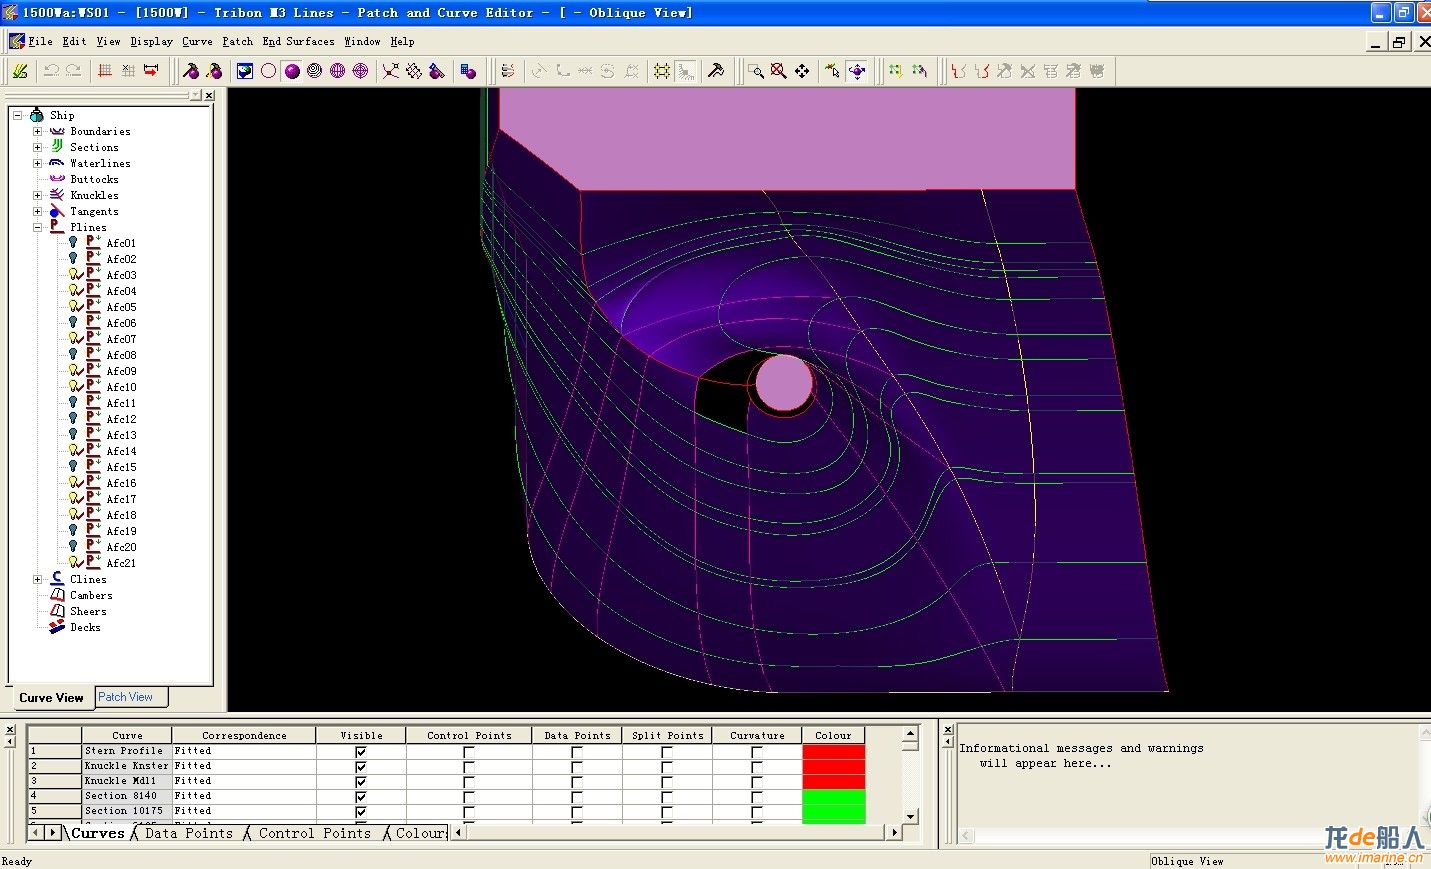The height and width of the screenshot is (869, 1431).
Task: Collapse the Ship tree root
Action: coord(17,115)
